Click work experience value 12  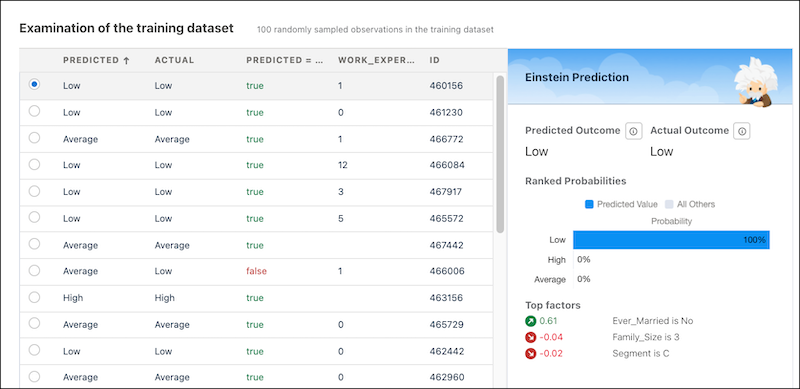click(x=342, y=165)
